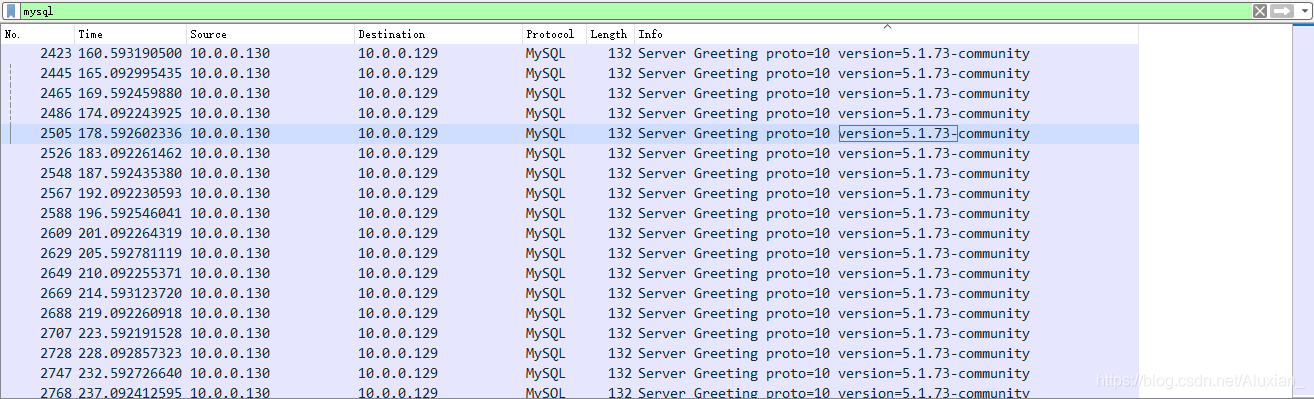Sort by the Destination column header
The image size is (1314, 399).
click(x=438, y=34)
